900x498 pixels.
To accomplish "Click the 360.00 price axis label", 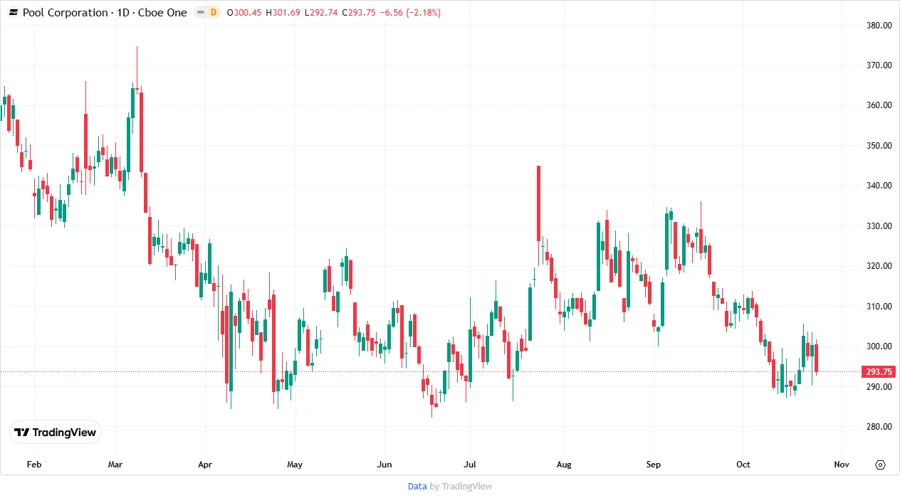I will pos(879,105).
